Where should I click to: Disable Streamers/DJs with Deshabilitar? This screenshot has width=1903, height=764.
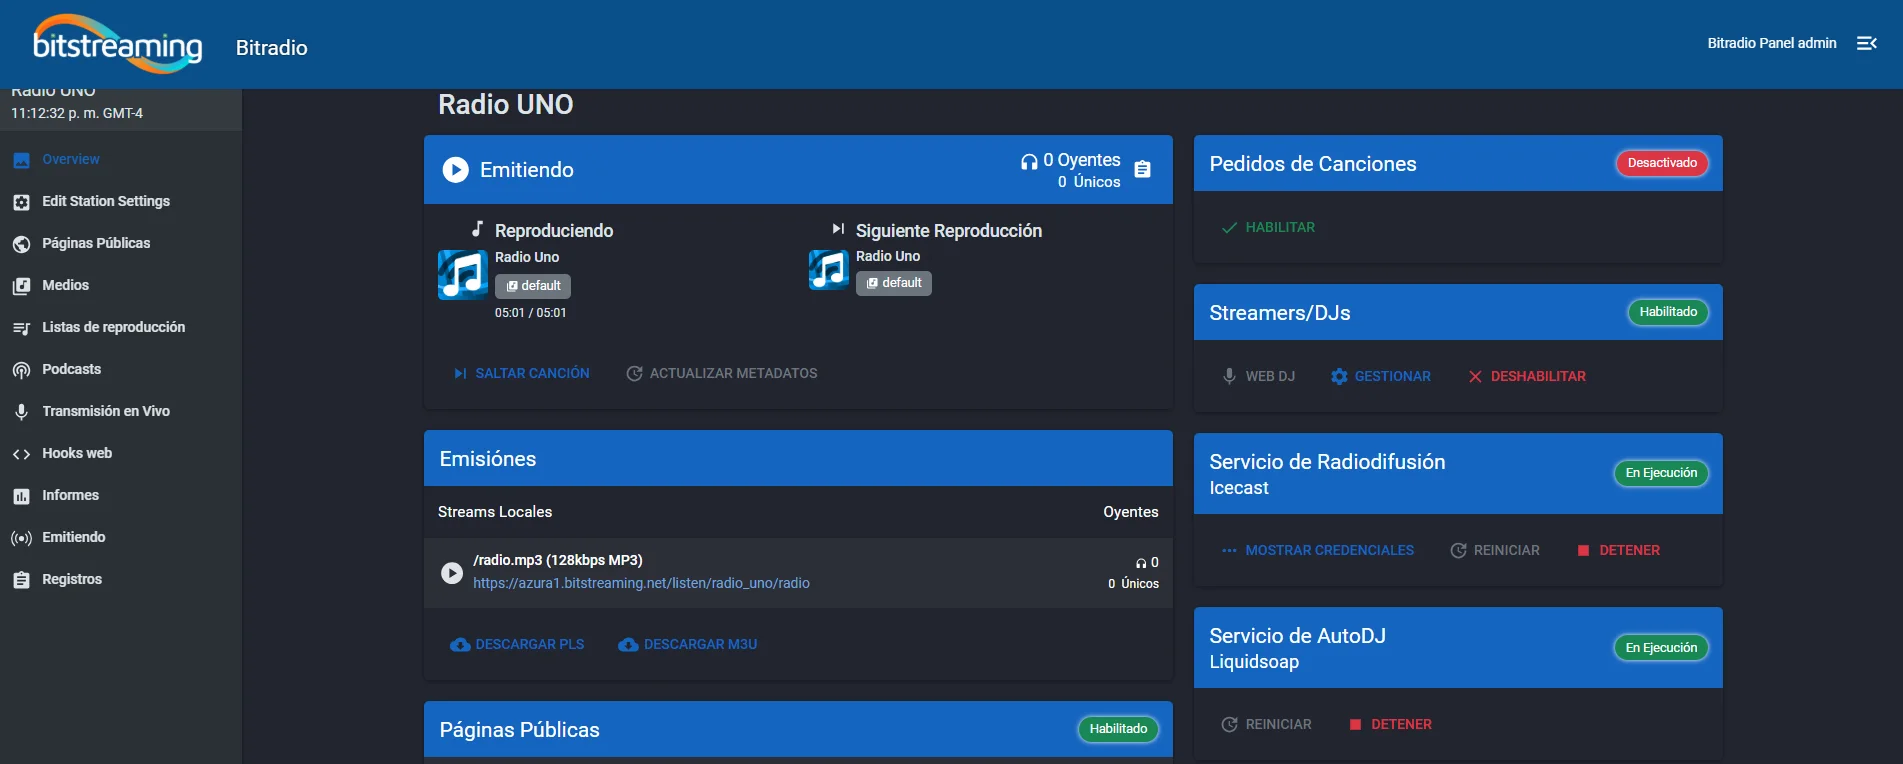coord(1526,376)
